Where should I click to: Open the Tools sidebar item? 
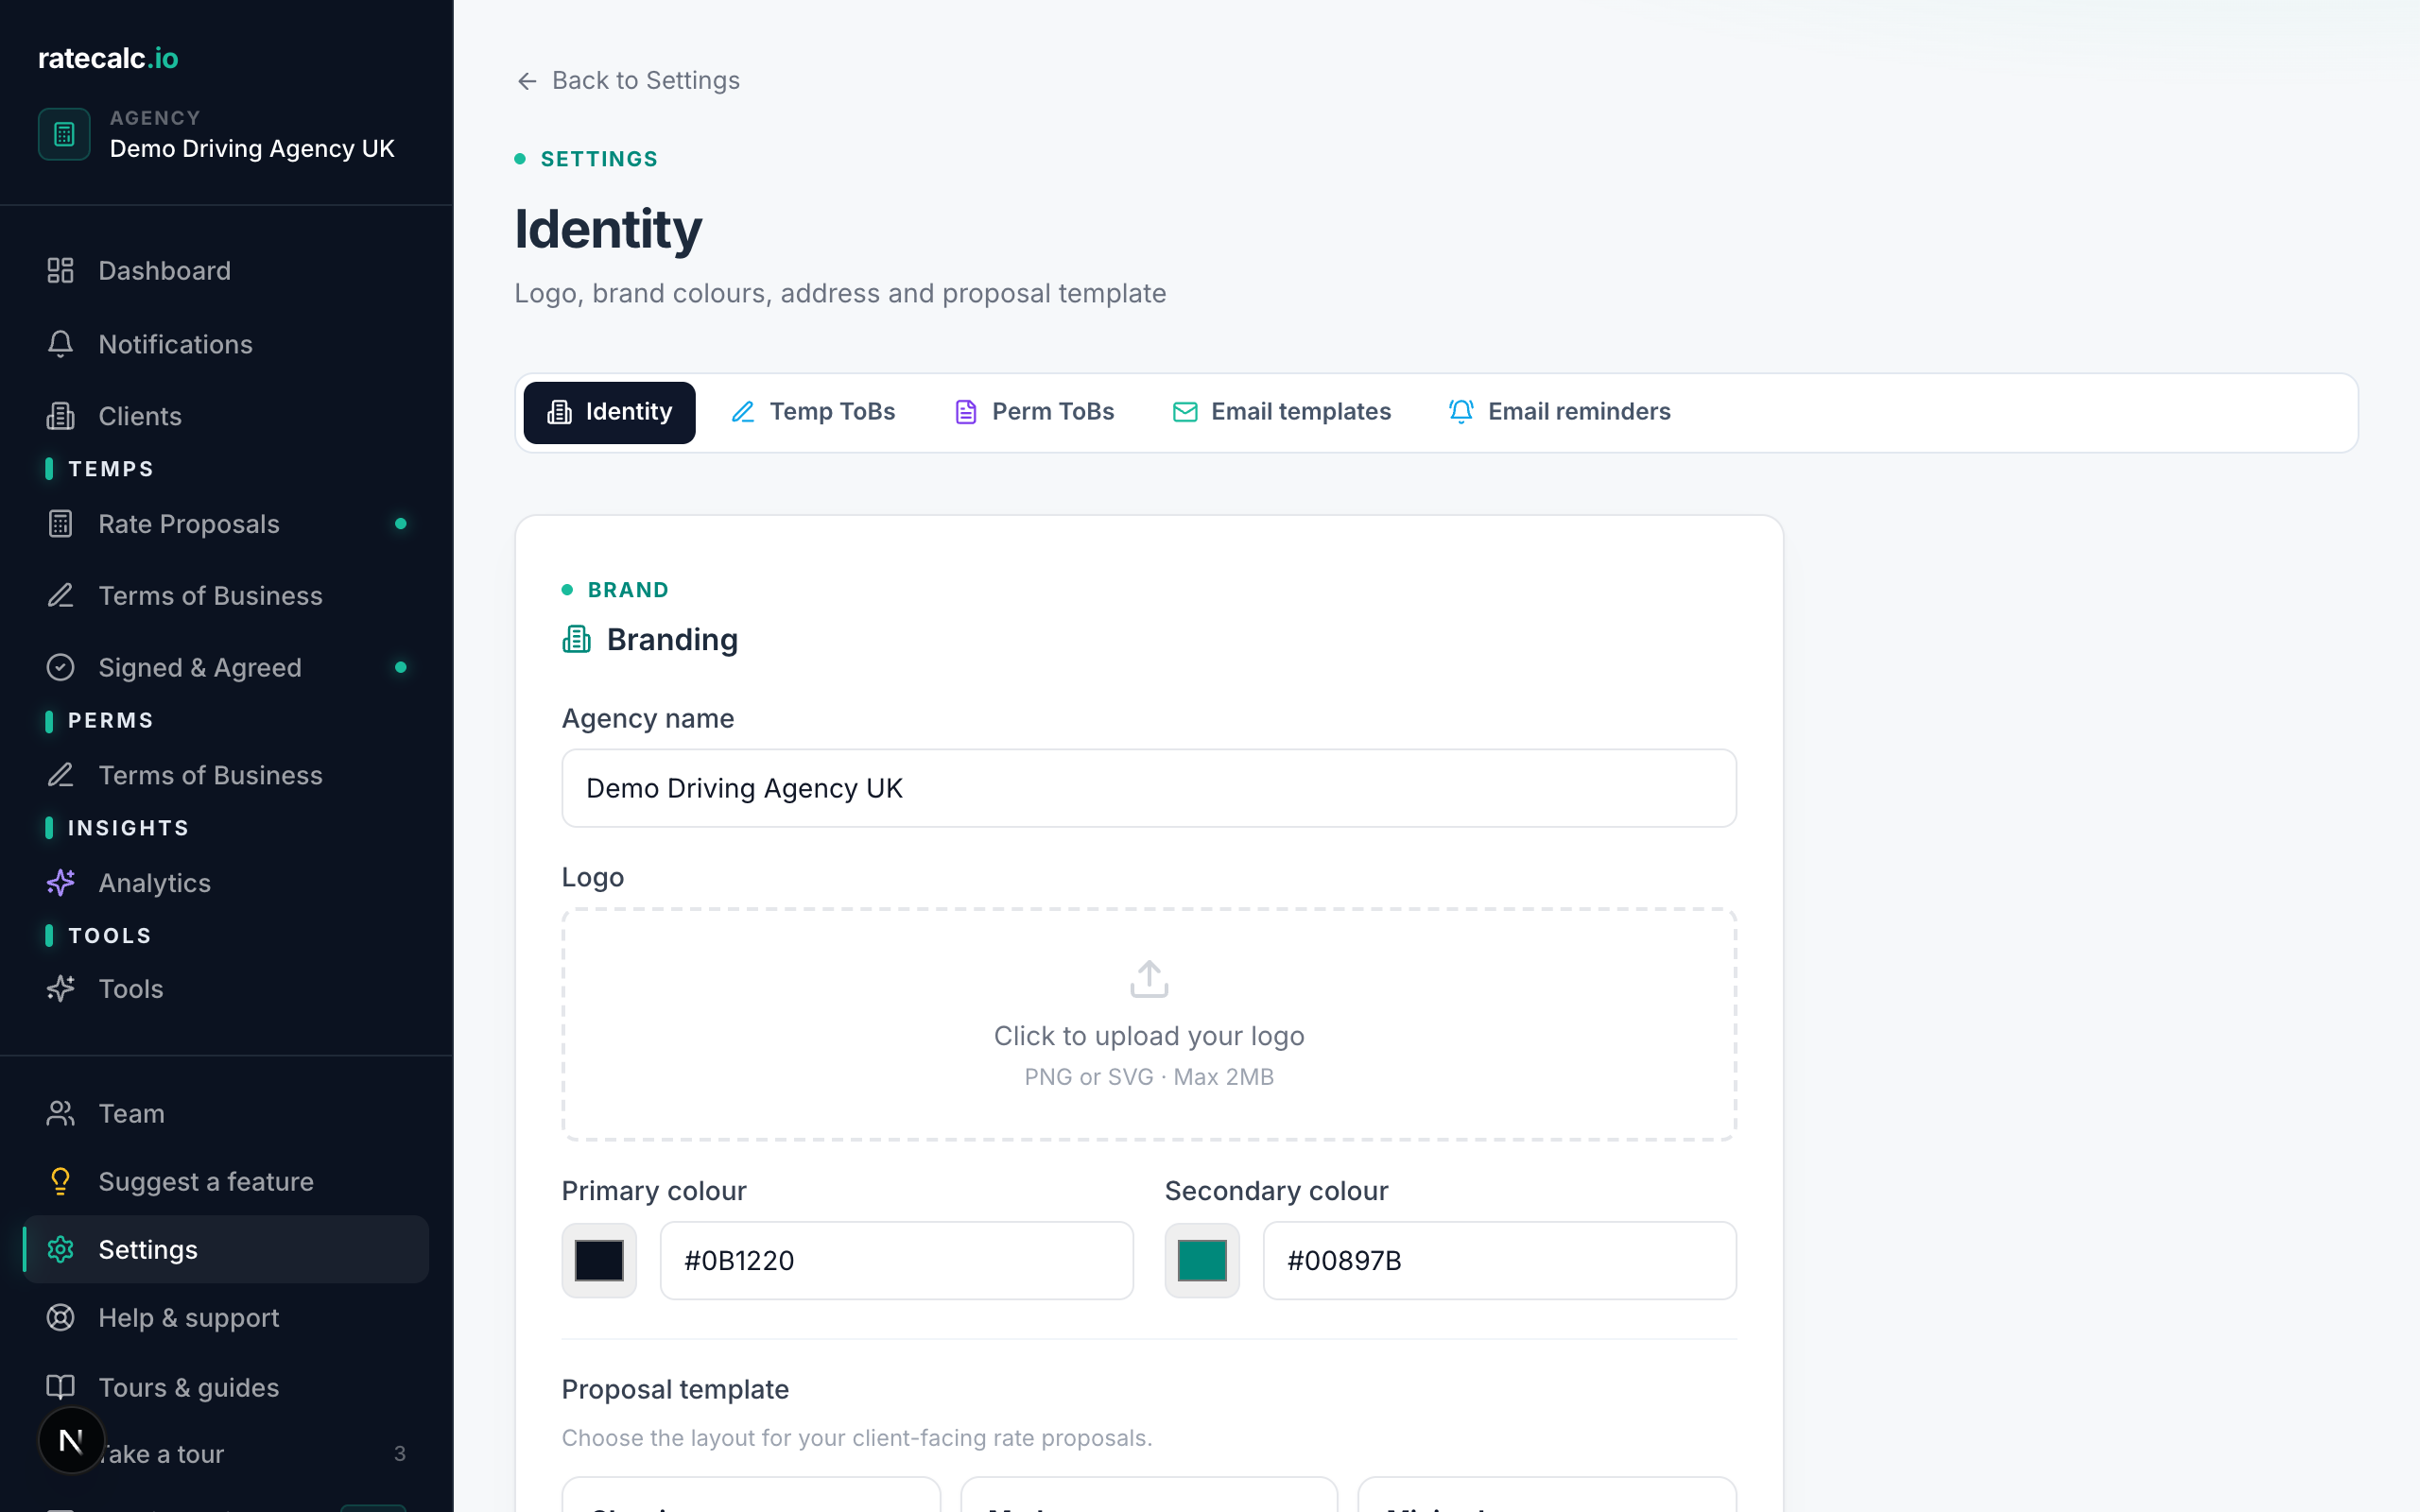click(x=226, y=988)
